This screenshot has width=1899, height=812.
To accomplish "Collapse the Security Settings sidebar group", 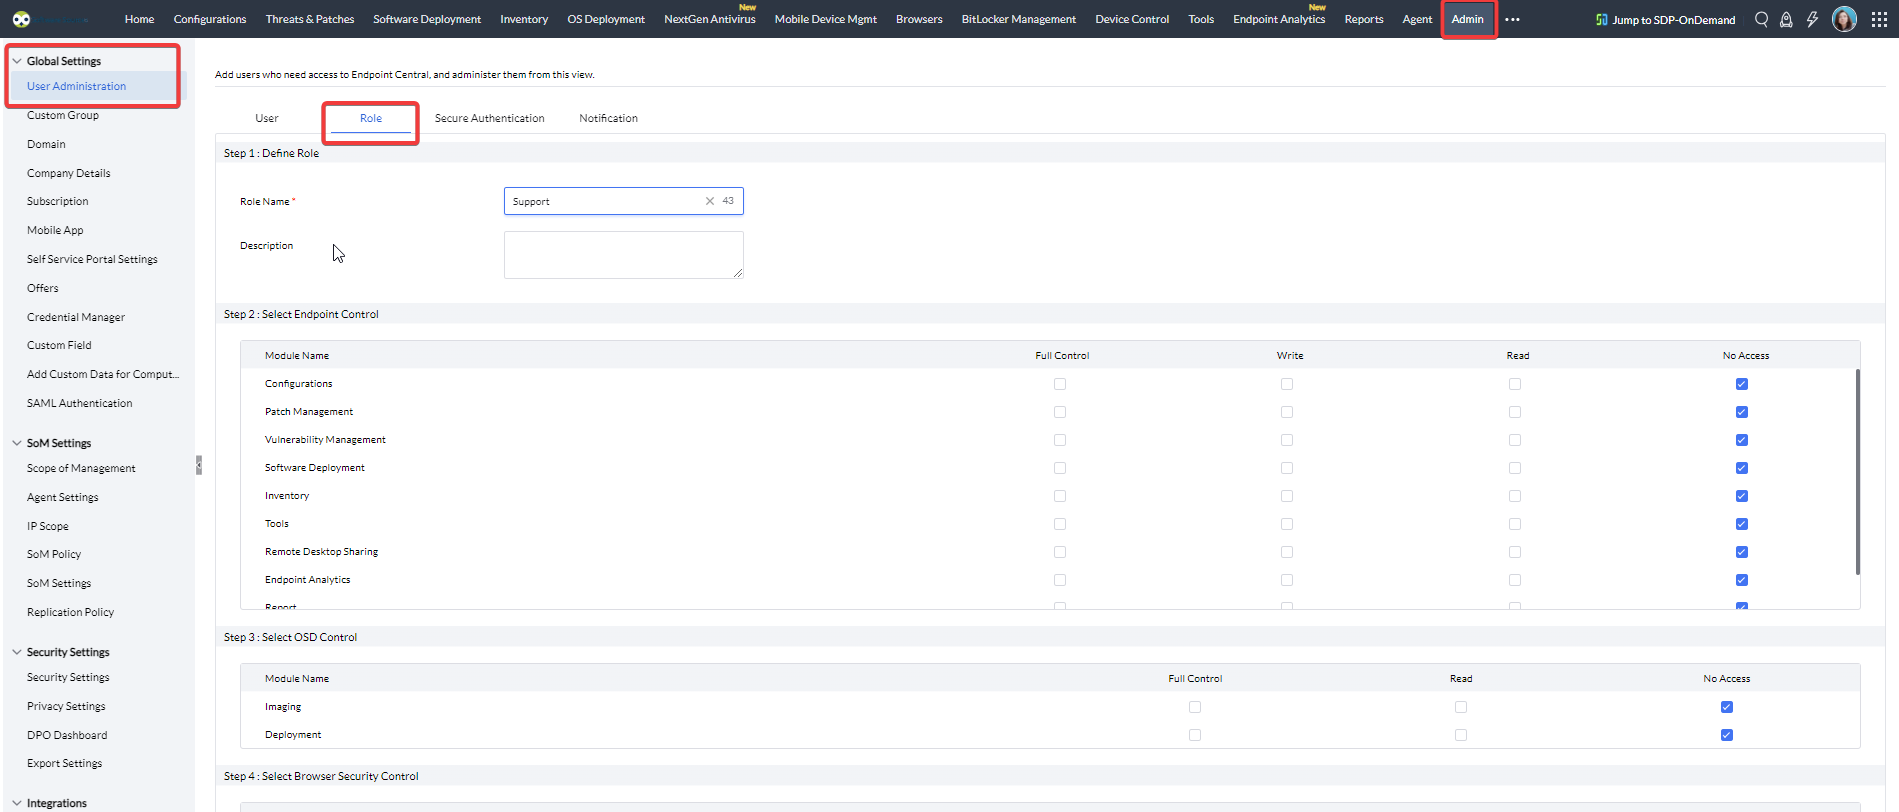I will click(17, 652).
